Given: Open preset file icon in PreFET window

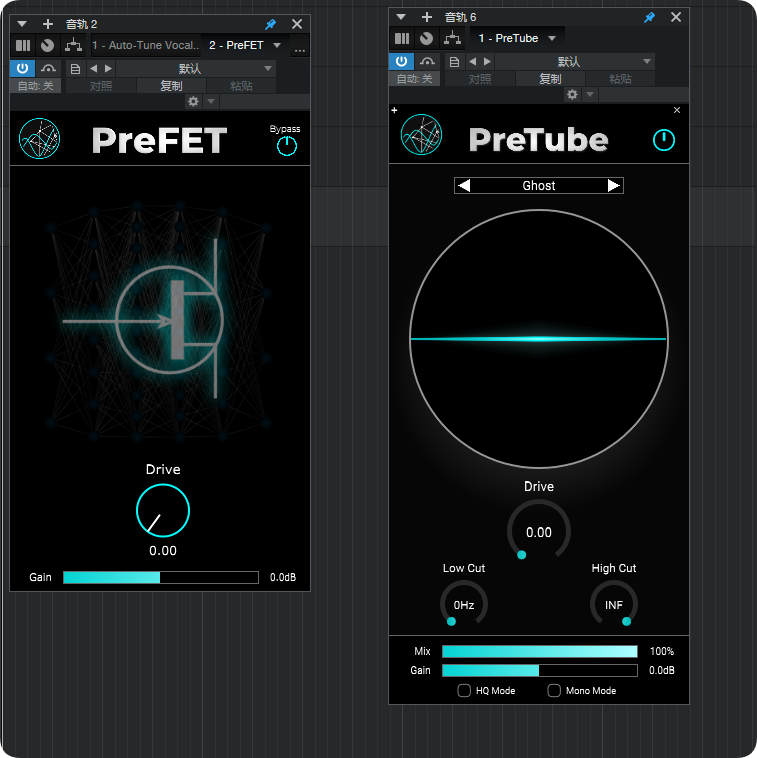Looking at the screenshot, I should click(75, 69).
